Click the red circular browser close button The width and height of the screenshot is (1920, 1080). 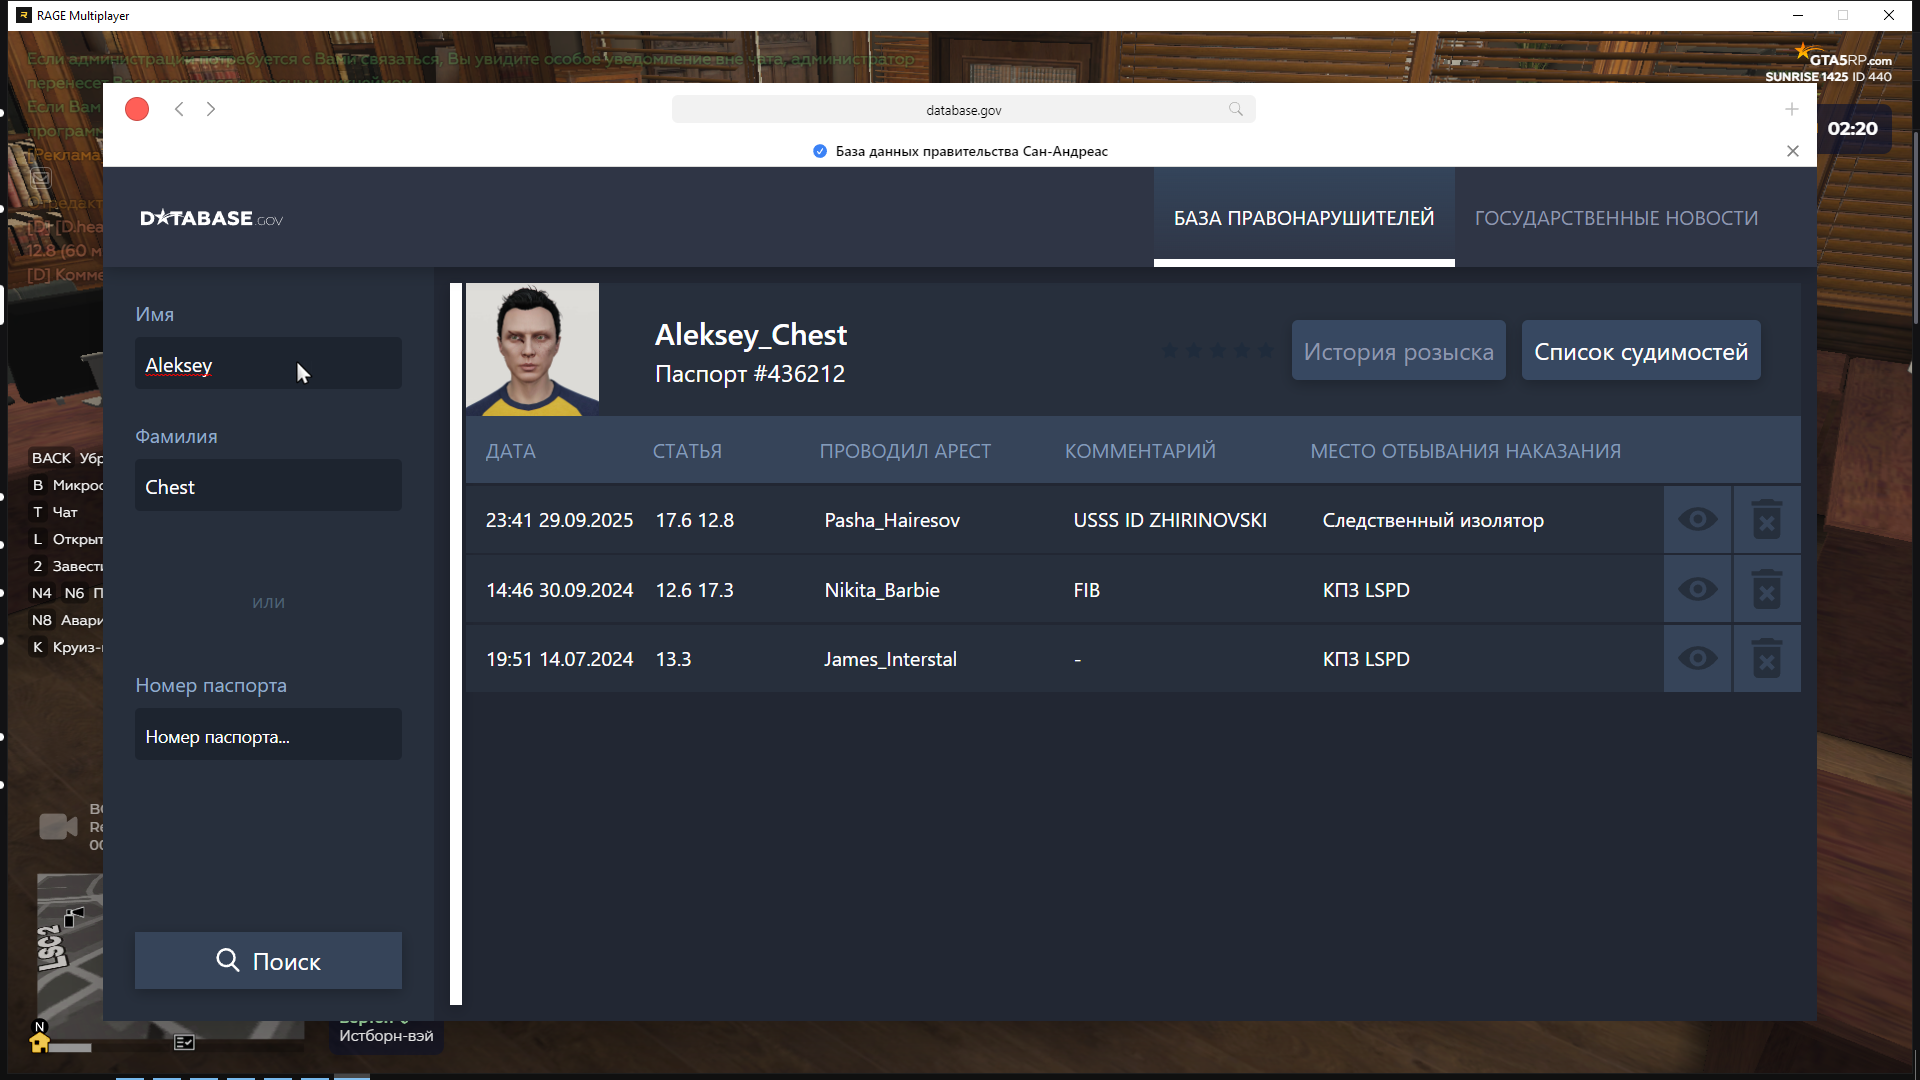[x=137, y=109]
